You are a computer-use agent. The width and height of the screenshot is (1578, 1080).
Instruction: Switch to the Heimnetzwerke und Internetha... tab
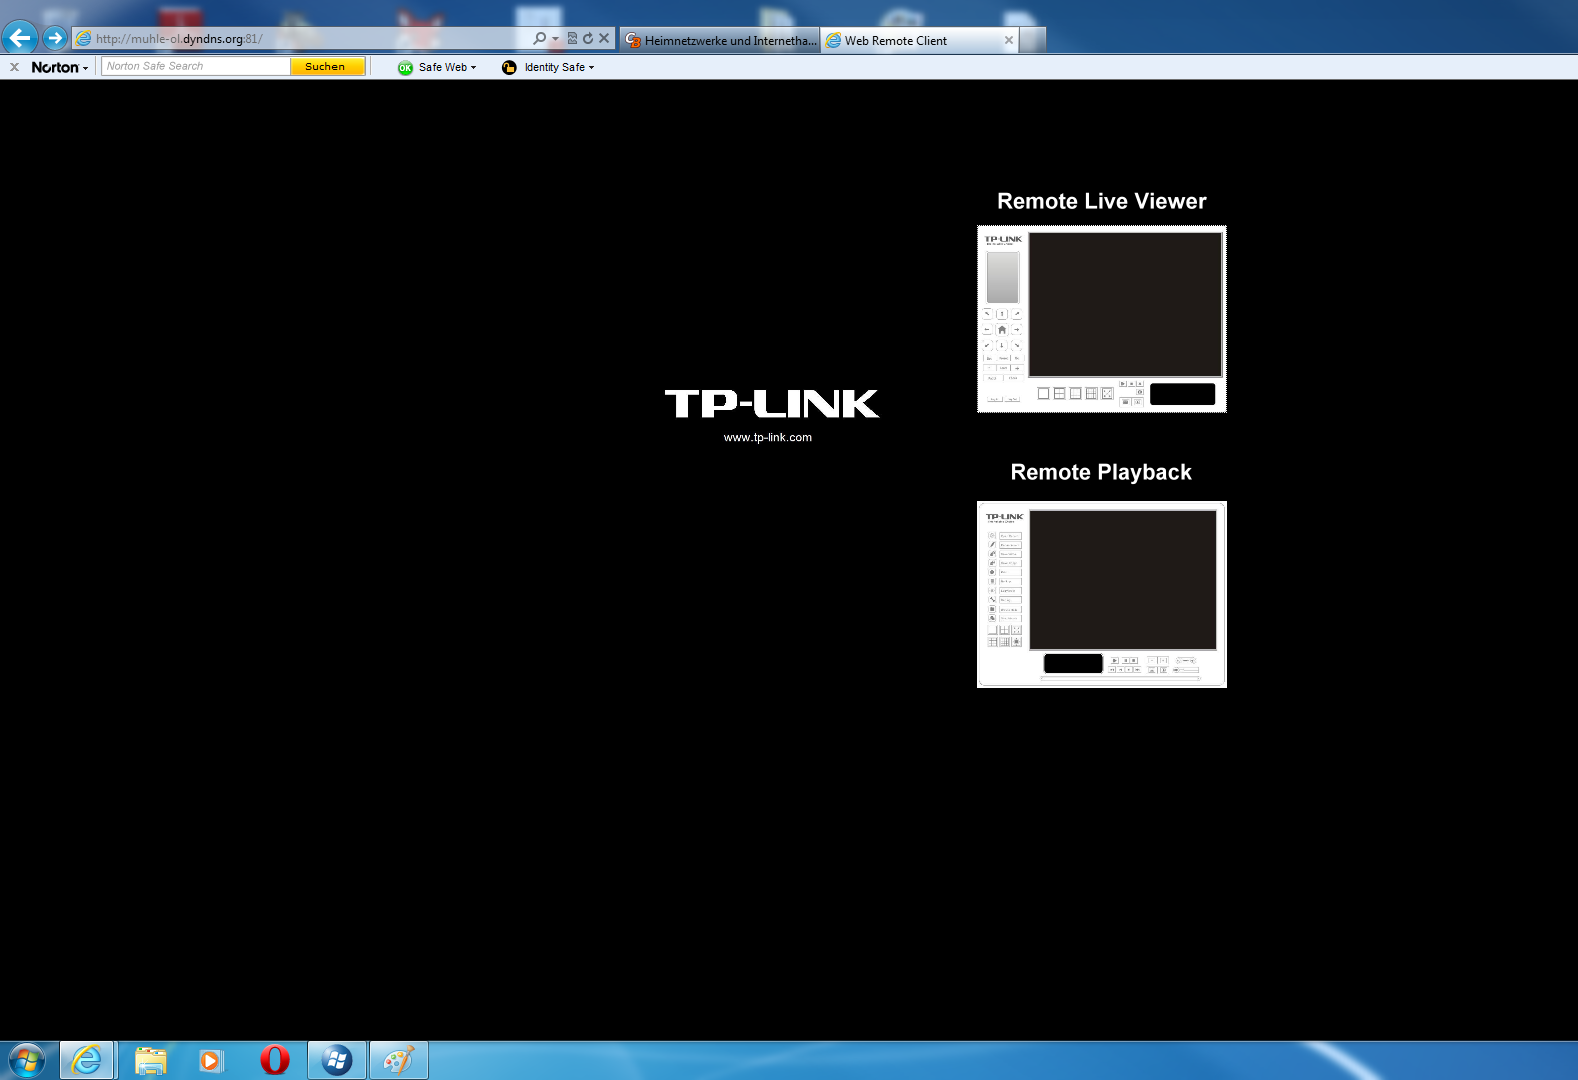[x=720, y=40]
